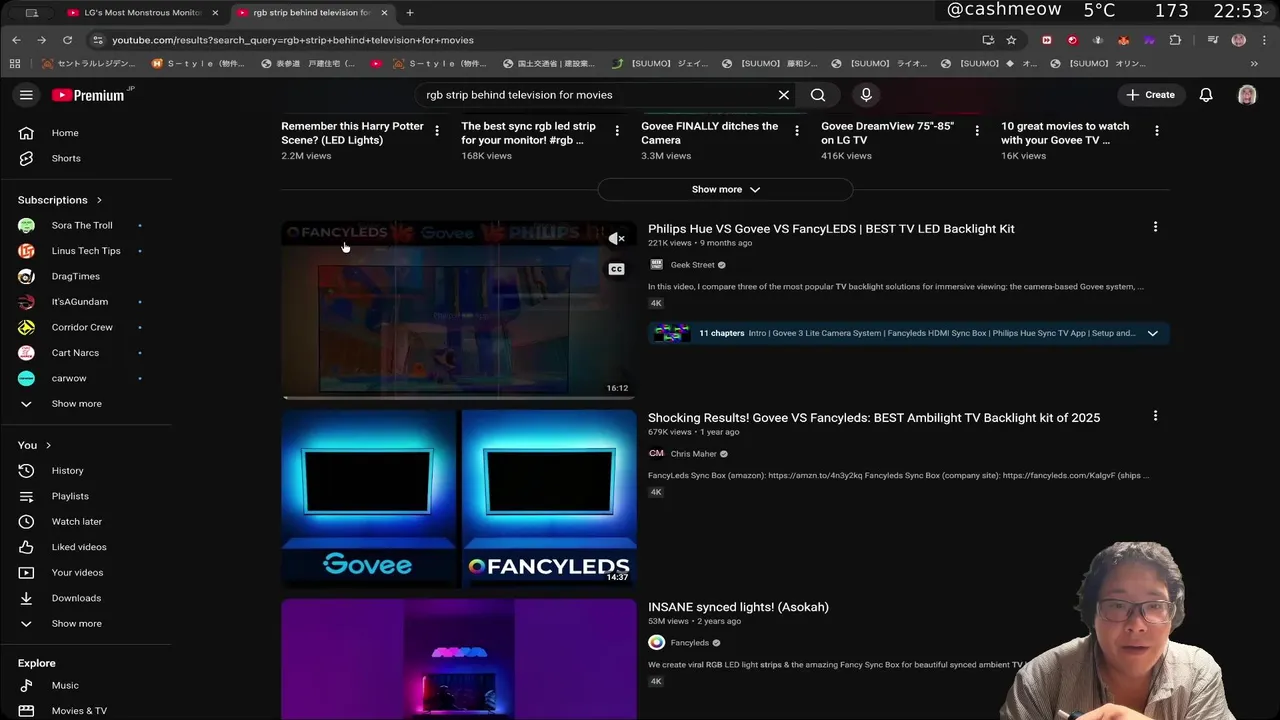1280x720 pixels.
Task: Open best sync rgb led strip short
Action: tap(528, 133)
